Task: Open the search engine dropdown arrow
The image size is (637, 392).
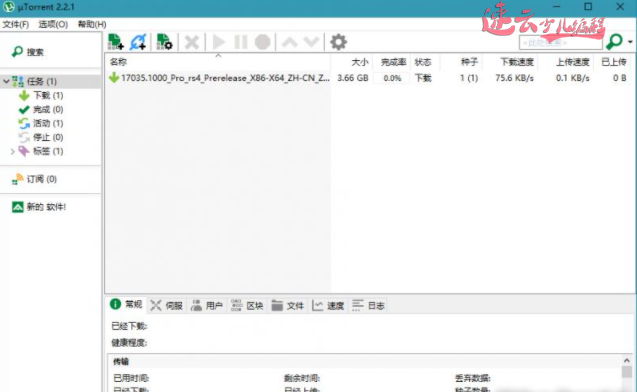Action: point(630,42)
